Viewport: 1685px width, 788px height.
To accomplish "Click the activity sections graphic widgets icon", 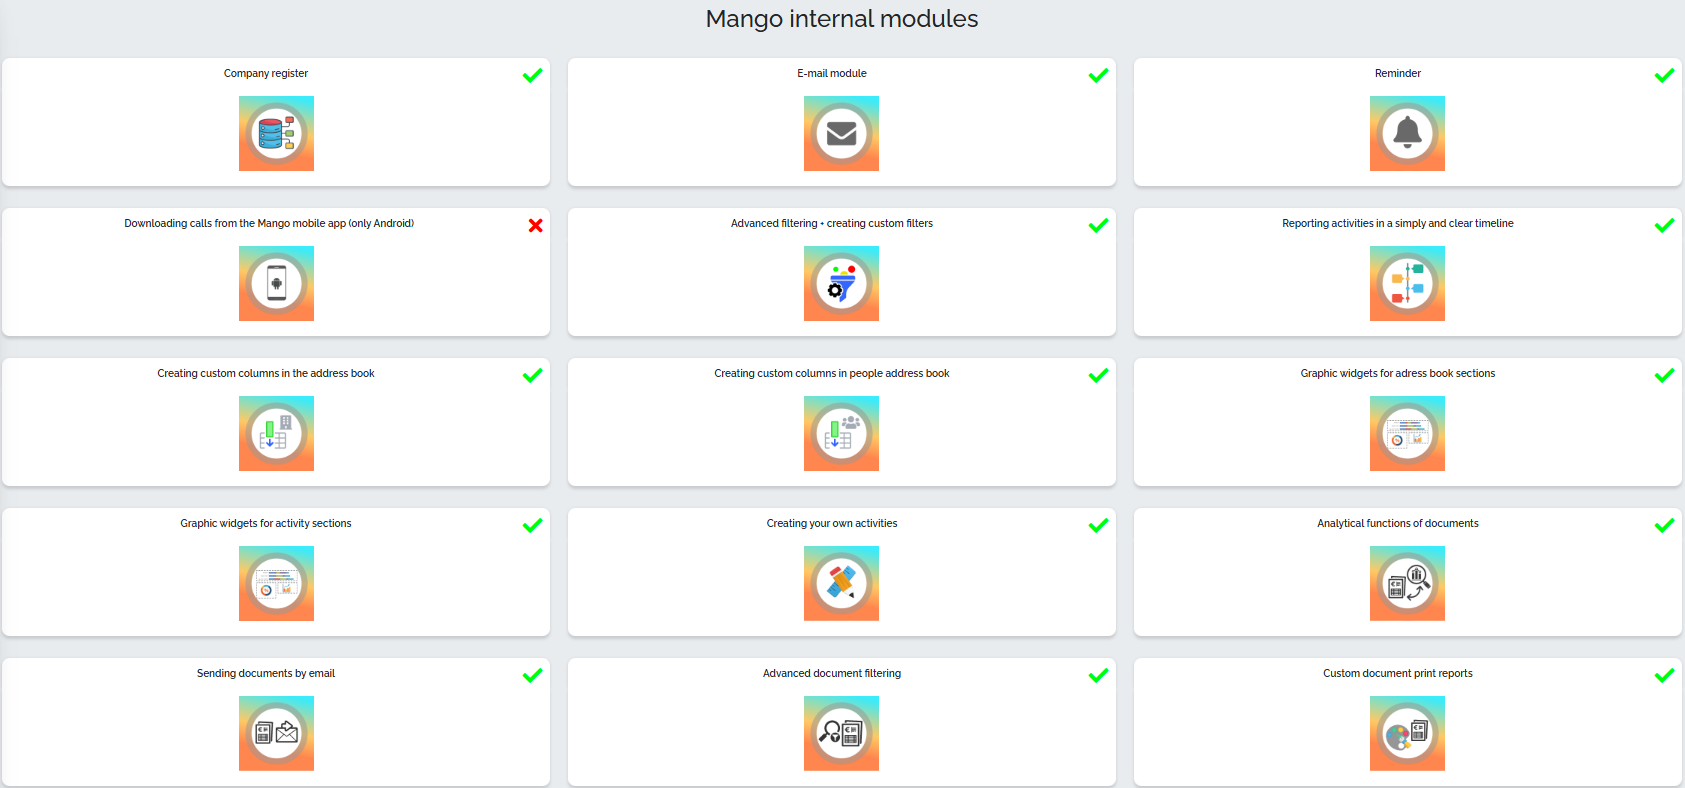I will coord(276,583).
